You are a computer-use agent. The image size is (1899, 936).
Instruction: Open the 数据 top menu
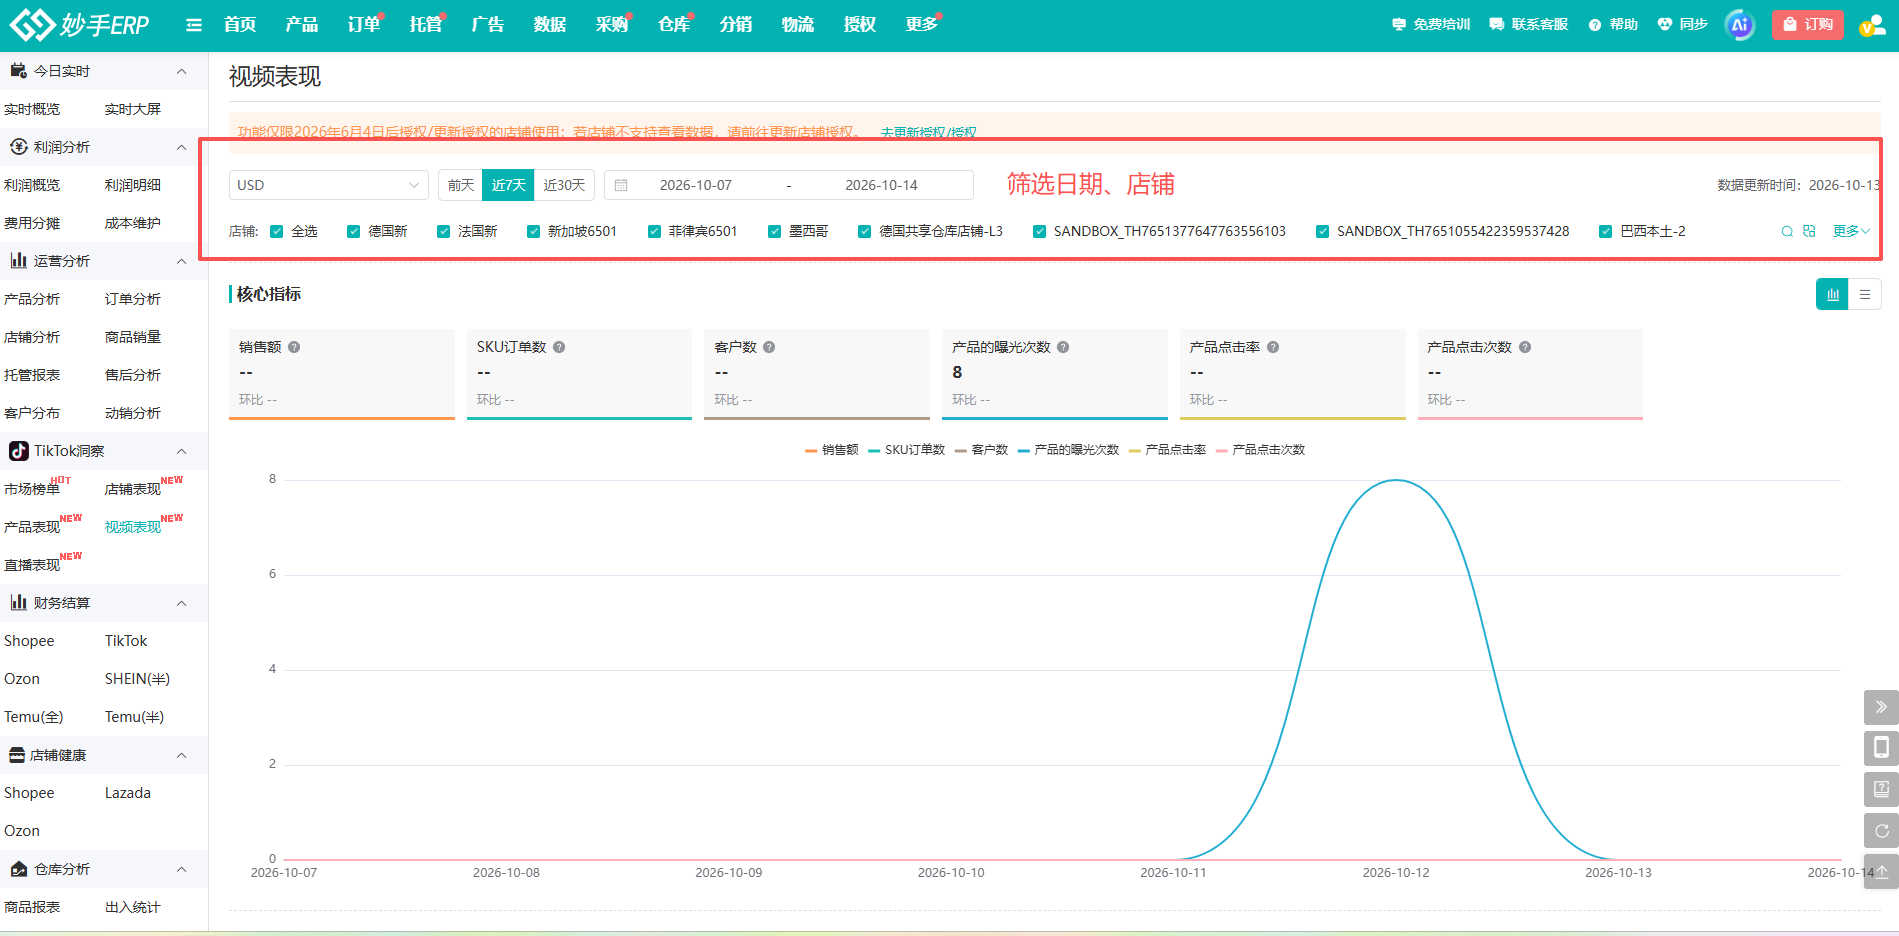click(549, 25)
